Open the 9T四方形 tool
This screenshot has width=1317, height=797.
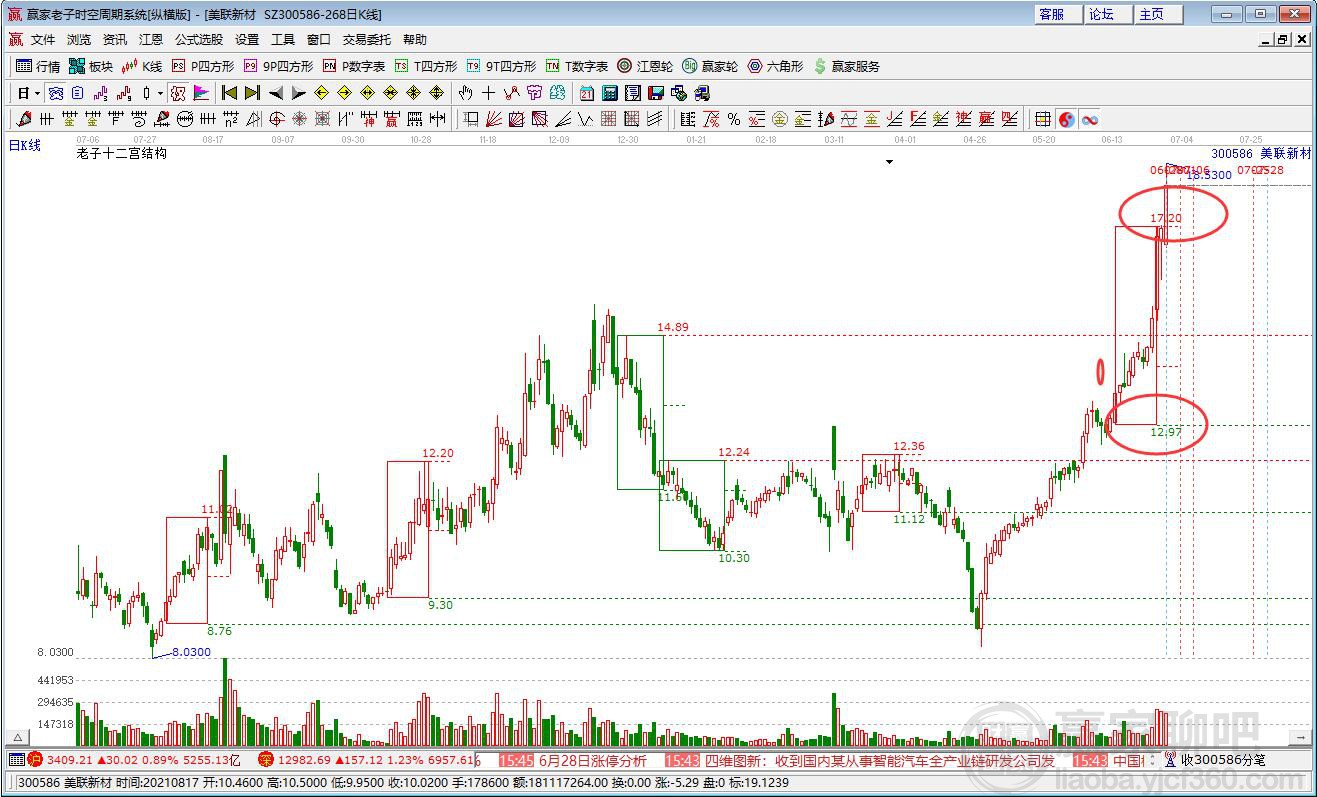coord(500,66)
